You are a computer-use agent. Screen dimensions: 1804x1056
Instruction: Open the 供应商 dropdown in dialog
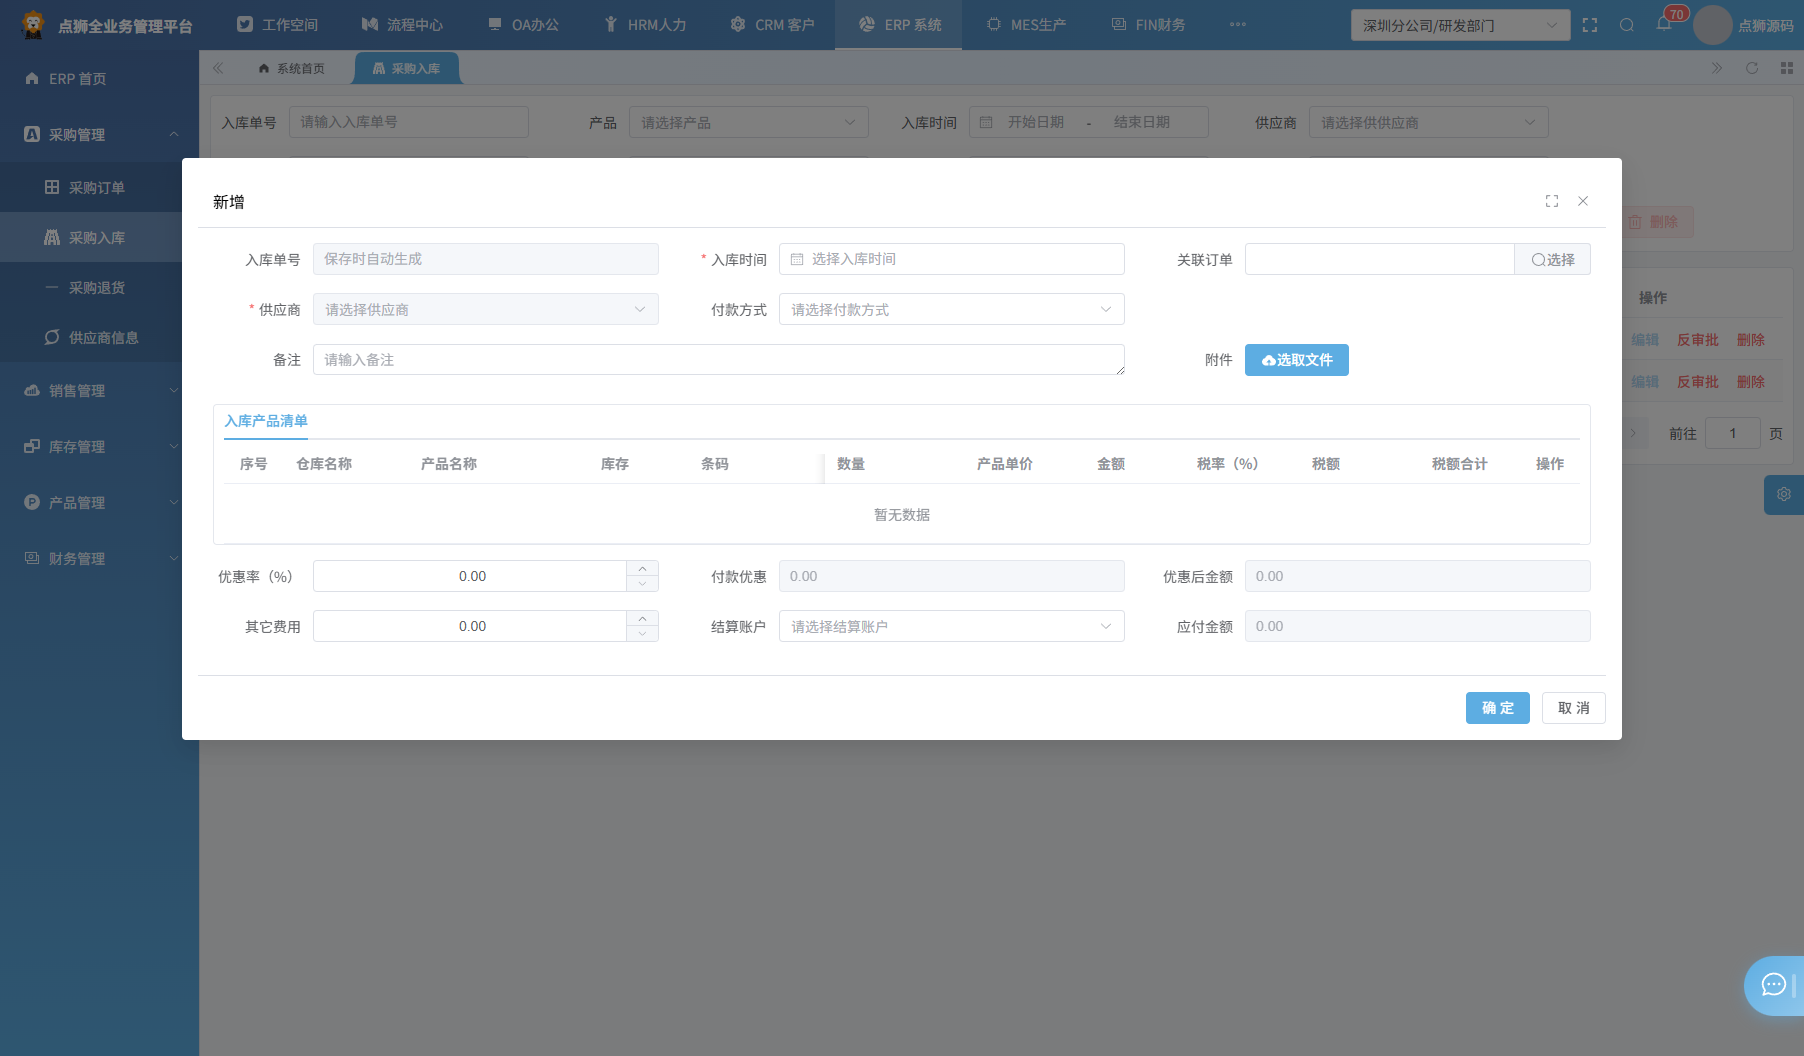click(x=486, y=309)
